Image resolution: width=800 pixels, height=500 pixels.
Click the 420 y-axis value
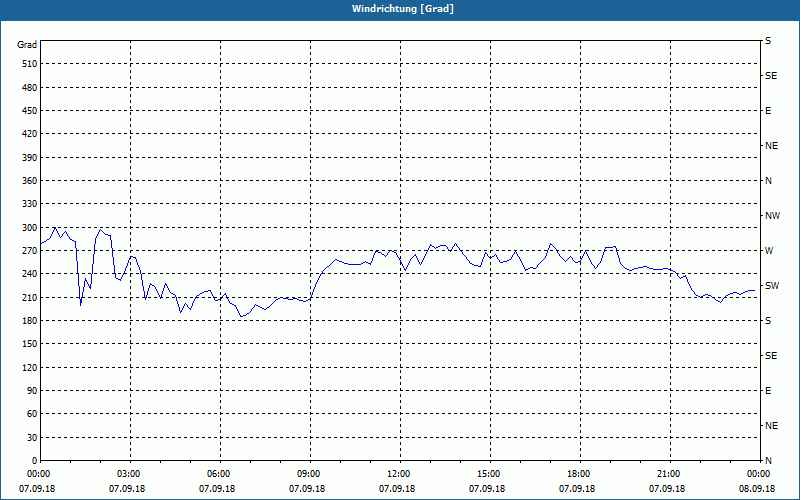click(30, 134)
